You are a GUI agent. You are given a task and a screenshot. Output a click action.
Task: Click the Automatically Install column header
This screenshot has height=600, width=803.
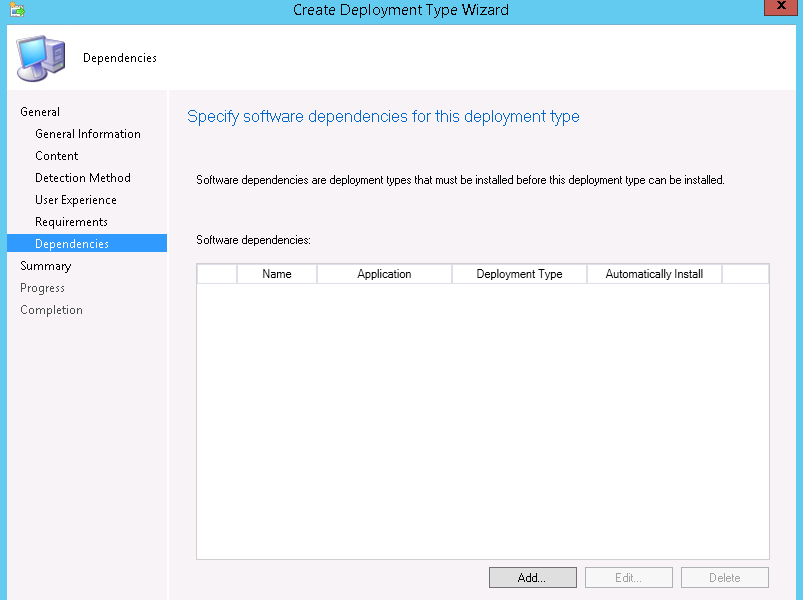[x=654, y=274]
